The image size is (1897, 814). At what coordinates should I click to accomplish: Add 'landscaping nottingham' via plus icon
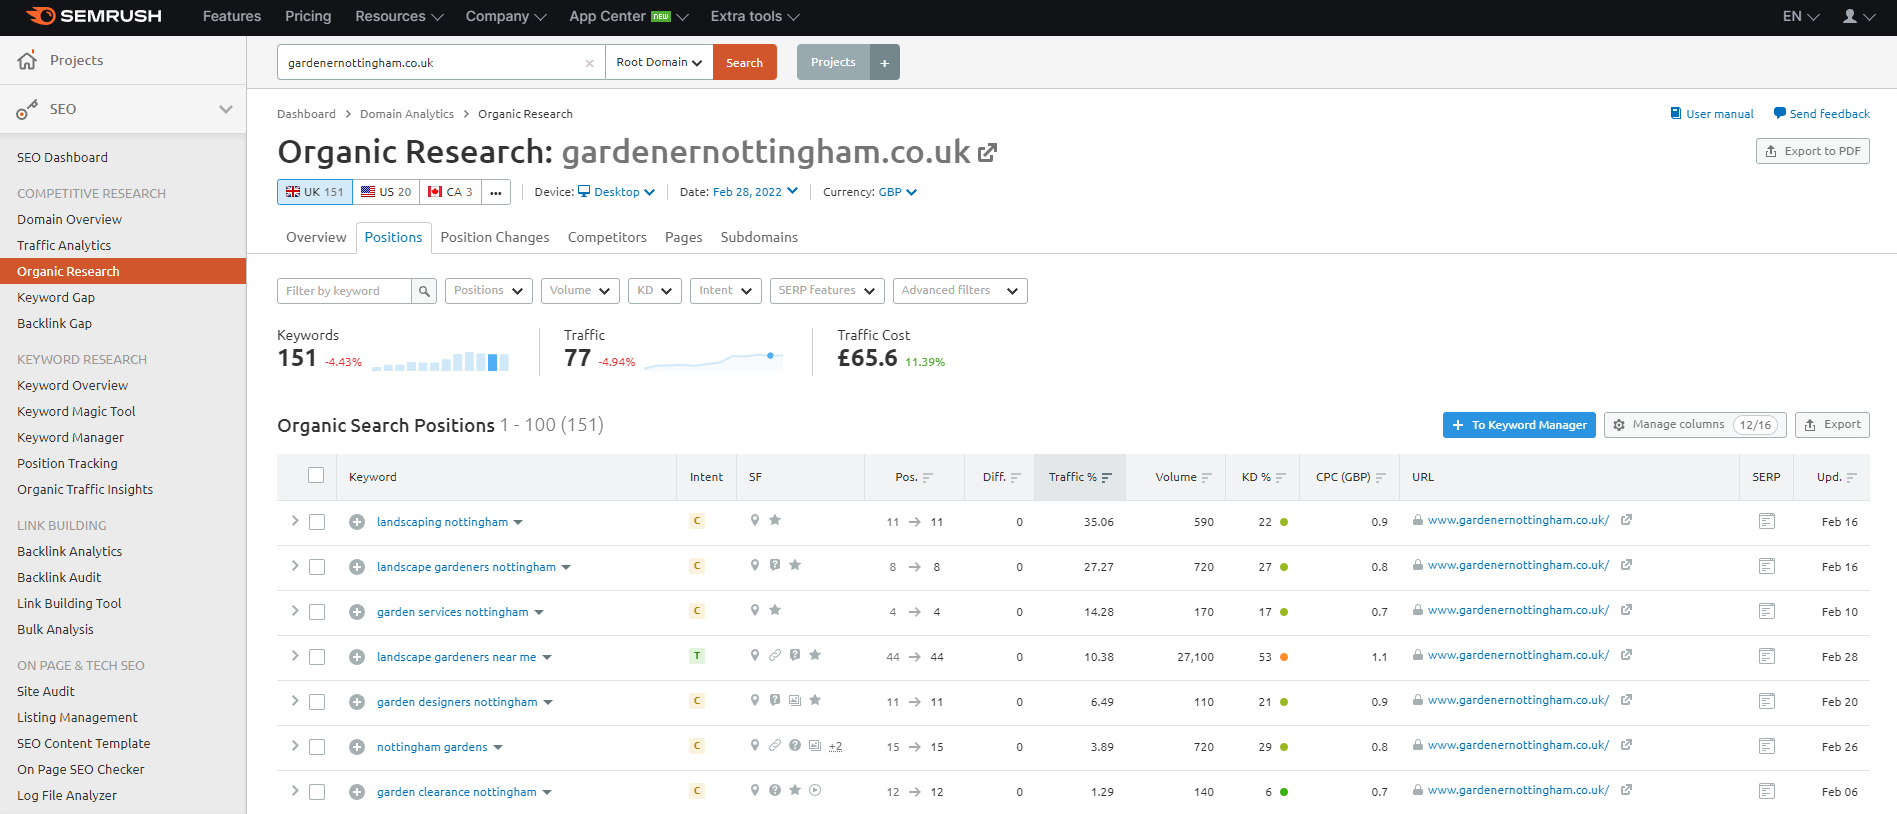pos(357,522)
